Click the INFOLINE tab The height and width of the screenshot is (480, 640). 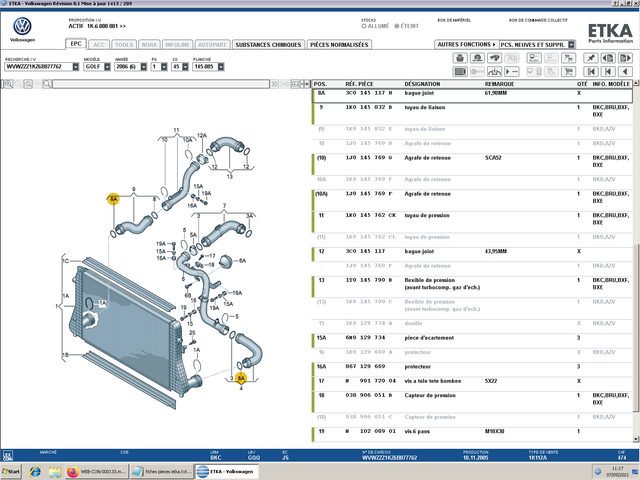coord(177,44)
